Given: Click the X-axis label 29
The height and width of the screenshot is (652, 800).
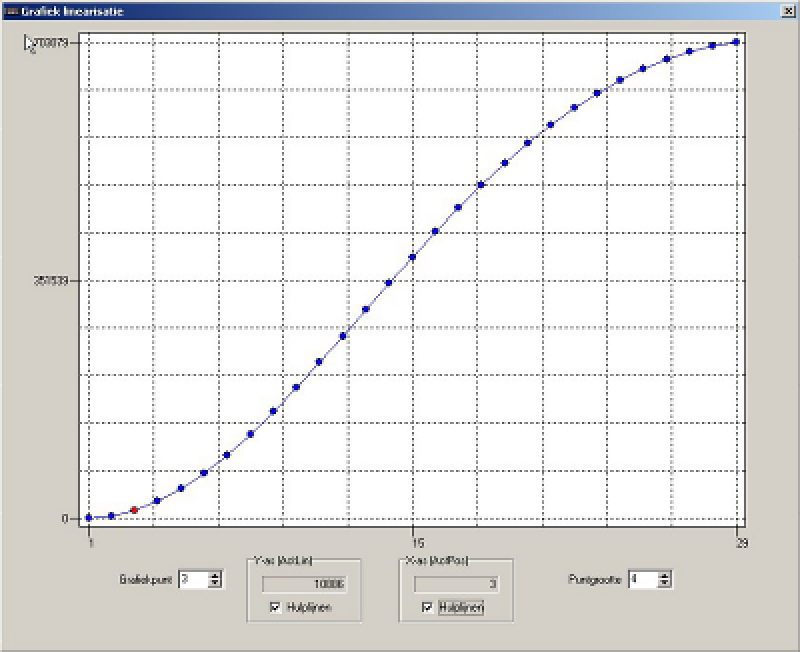Looking at the screenshot, I should coord(741,543).
